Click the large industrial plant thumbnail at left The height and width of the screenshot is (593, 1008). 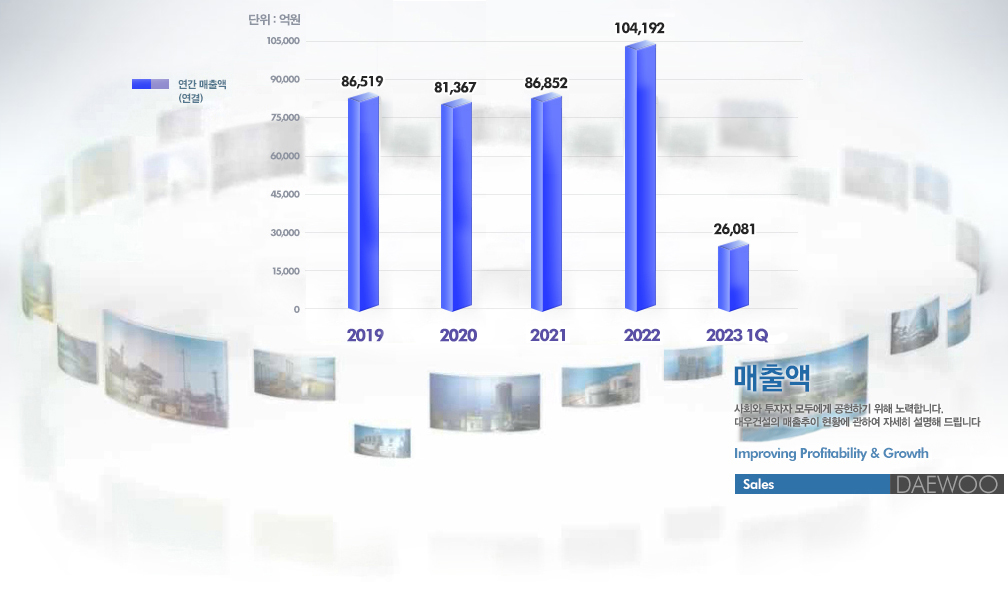coord(166,369)
